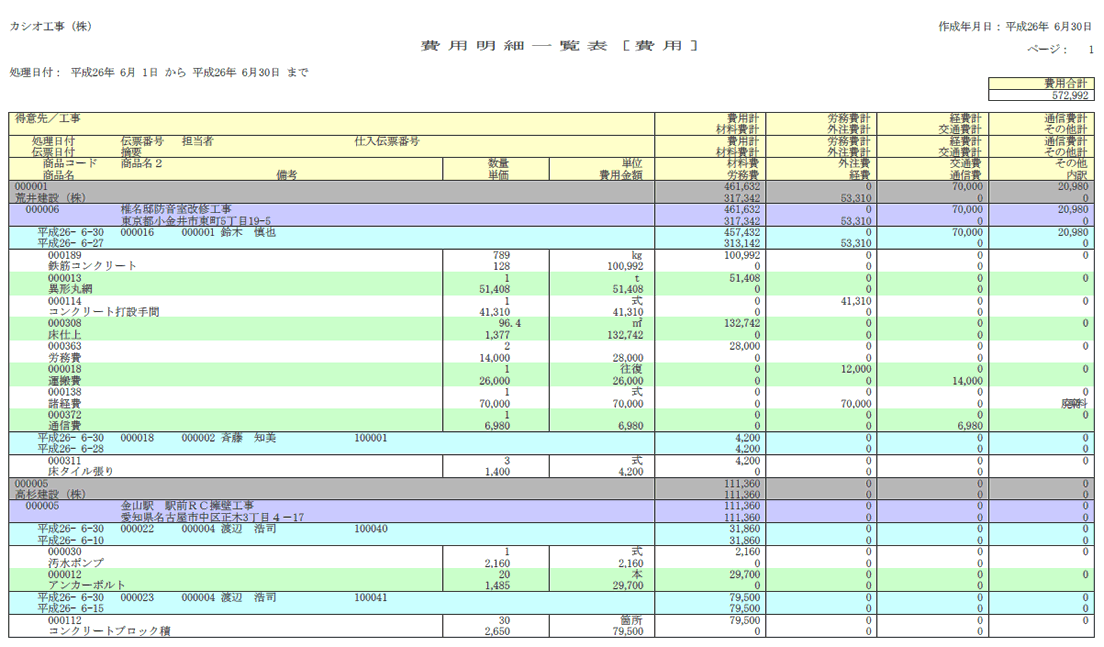Image resolution: width=1104 pixels, height=647 pixels.
Task: Click unit price 2,650
Action: [x=497, y=631]
